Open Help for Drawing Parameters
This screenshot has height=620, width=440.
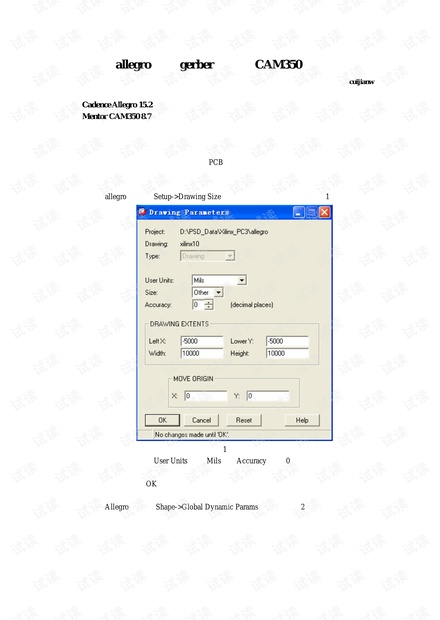[x=302, y=420]
